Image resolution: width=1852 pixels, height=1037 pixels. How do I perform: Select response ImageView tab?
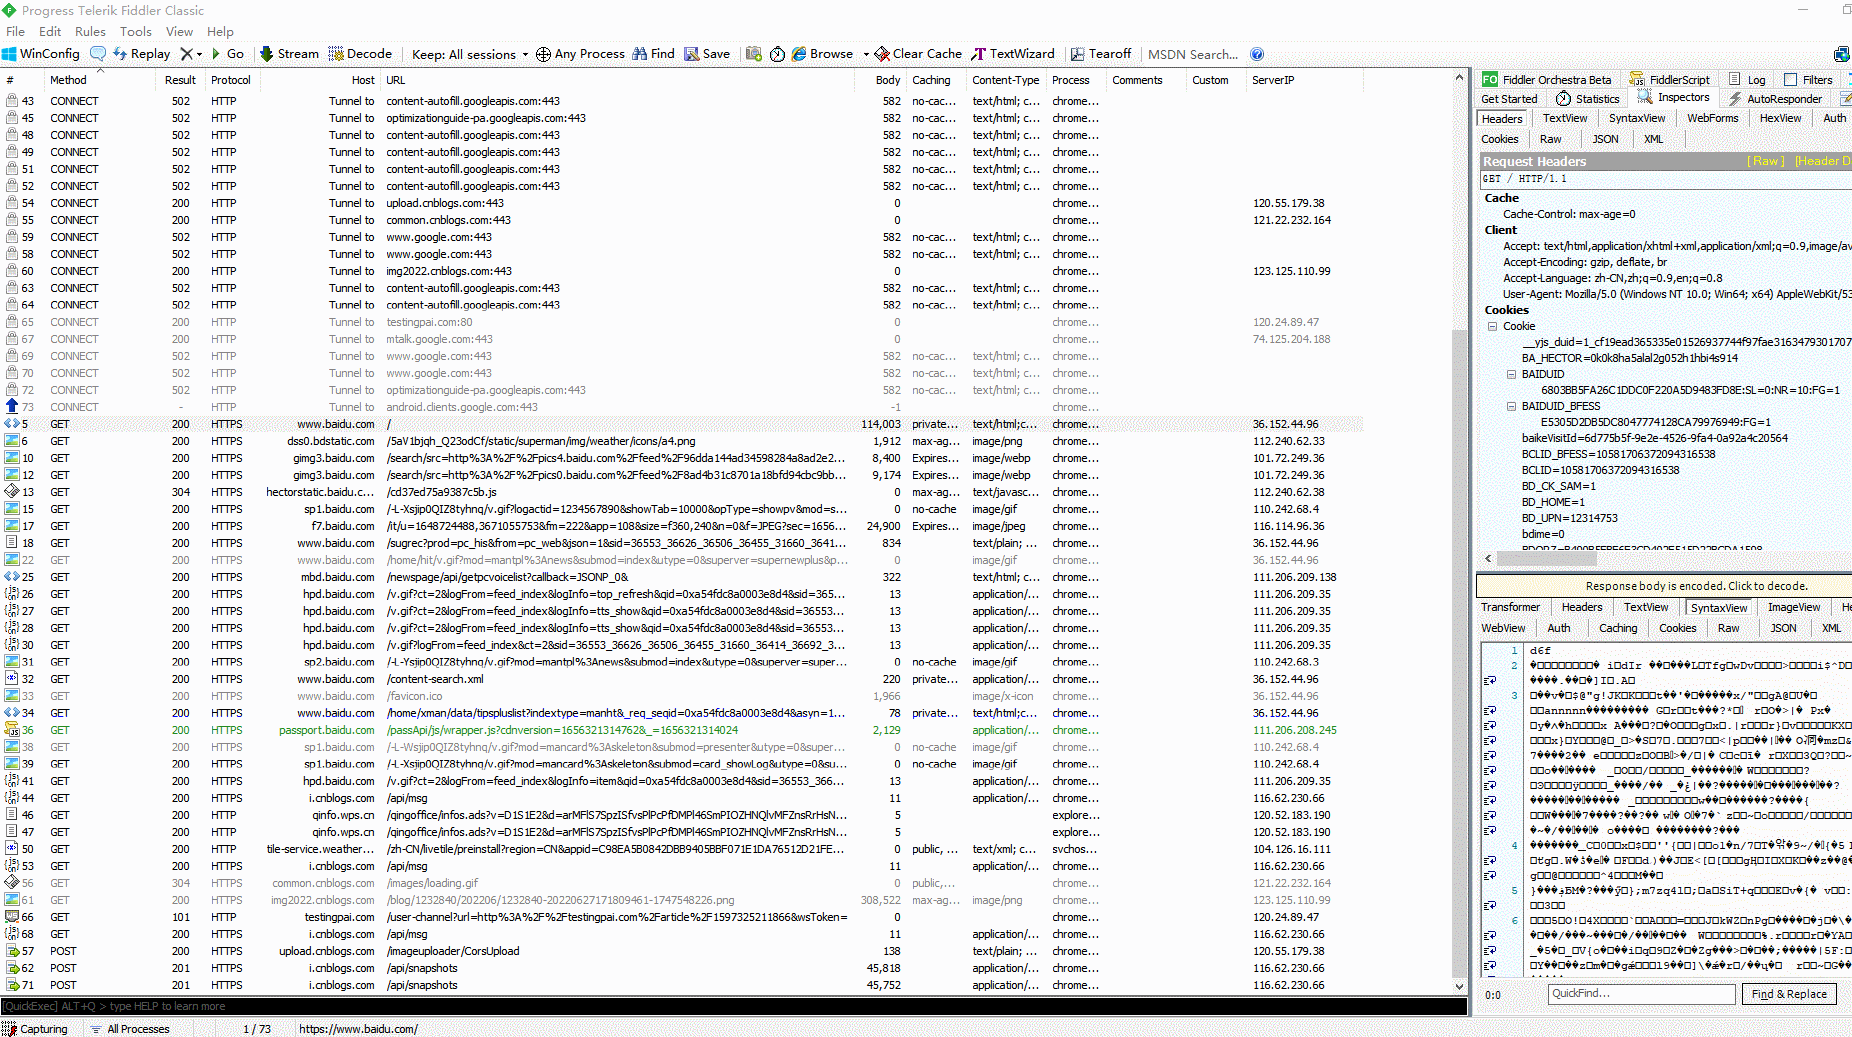pyautogui.click(x=1794, y=607)
